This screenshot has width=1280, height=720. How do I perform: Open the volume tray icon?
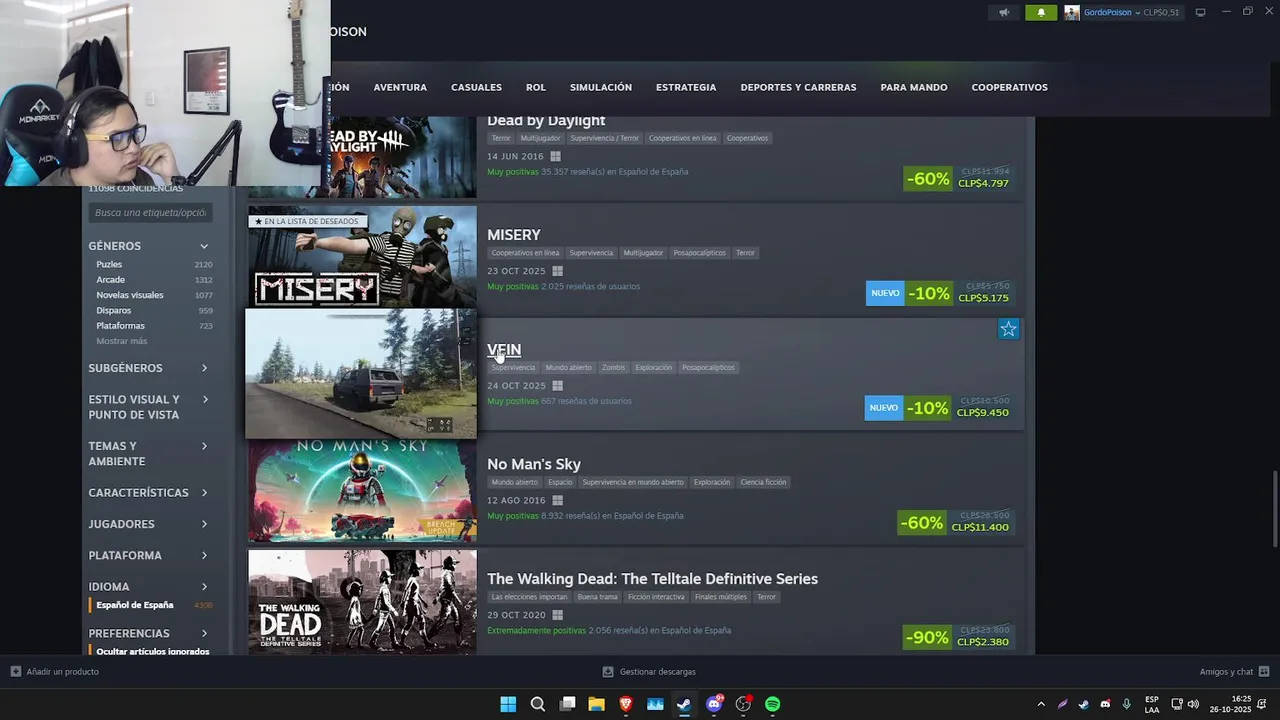click(1193, 704)
